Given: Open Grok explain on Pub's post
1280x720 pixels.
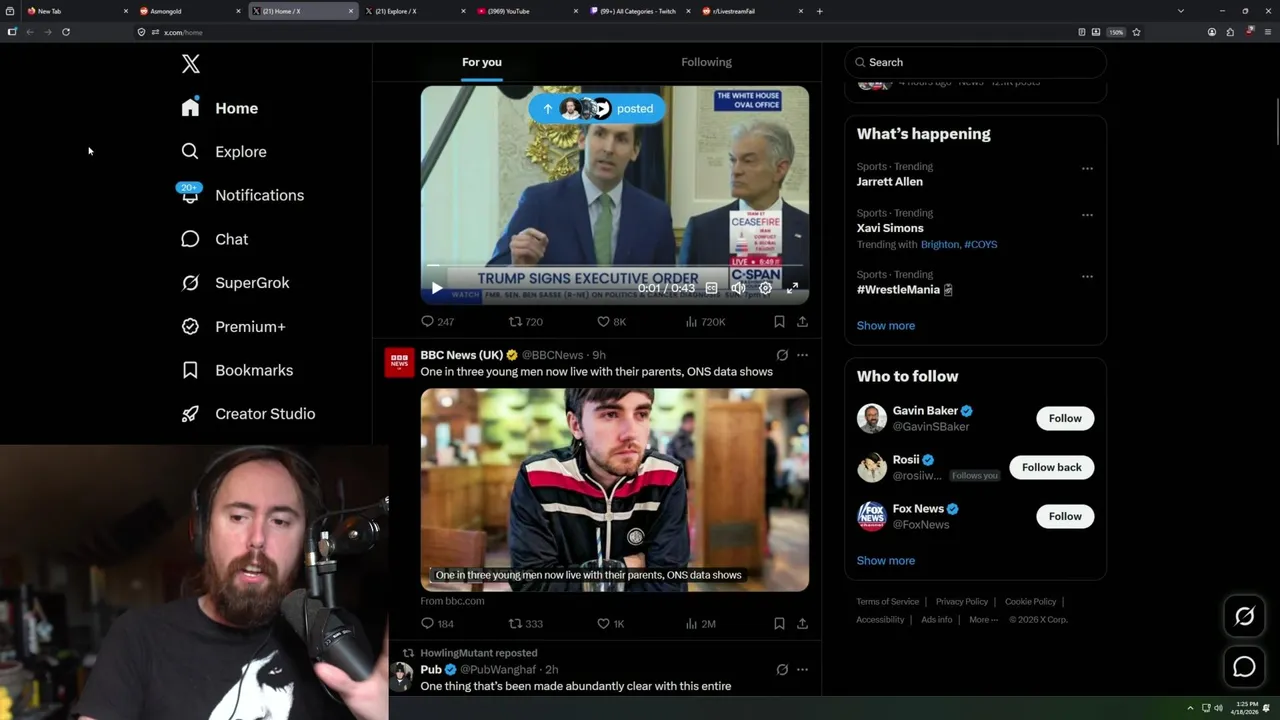Looking at the screenshot, I should tap(782, 669).
